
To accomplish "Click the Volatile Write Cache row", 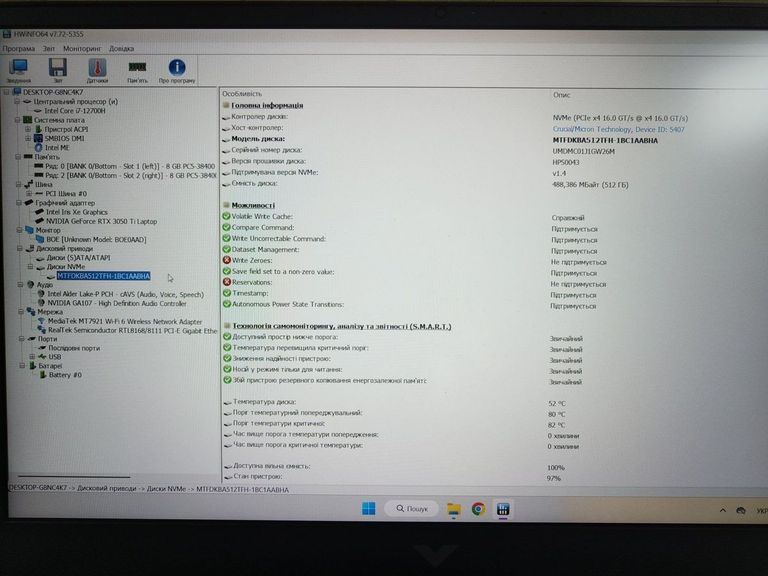I will pyautogui.click(x=403, y=216).
